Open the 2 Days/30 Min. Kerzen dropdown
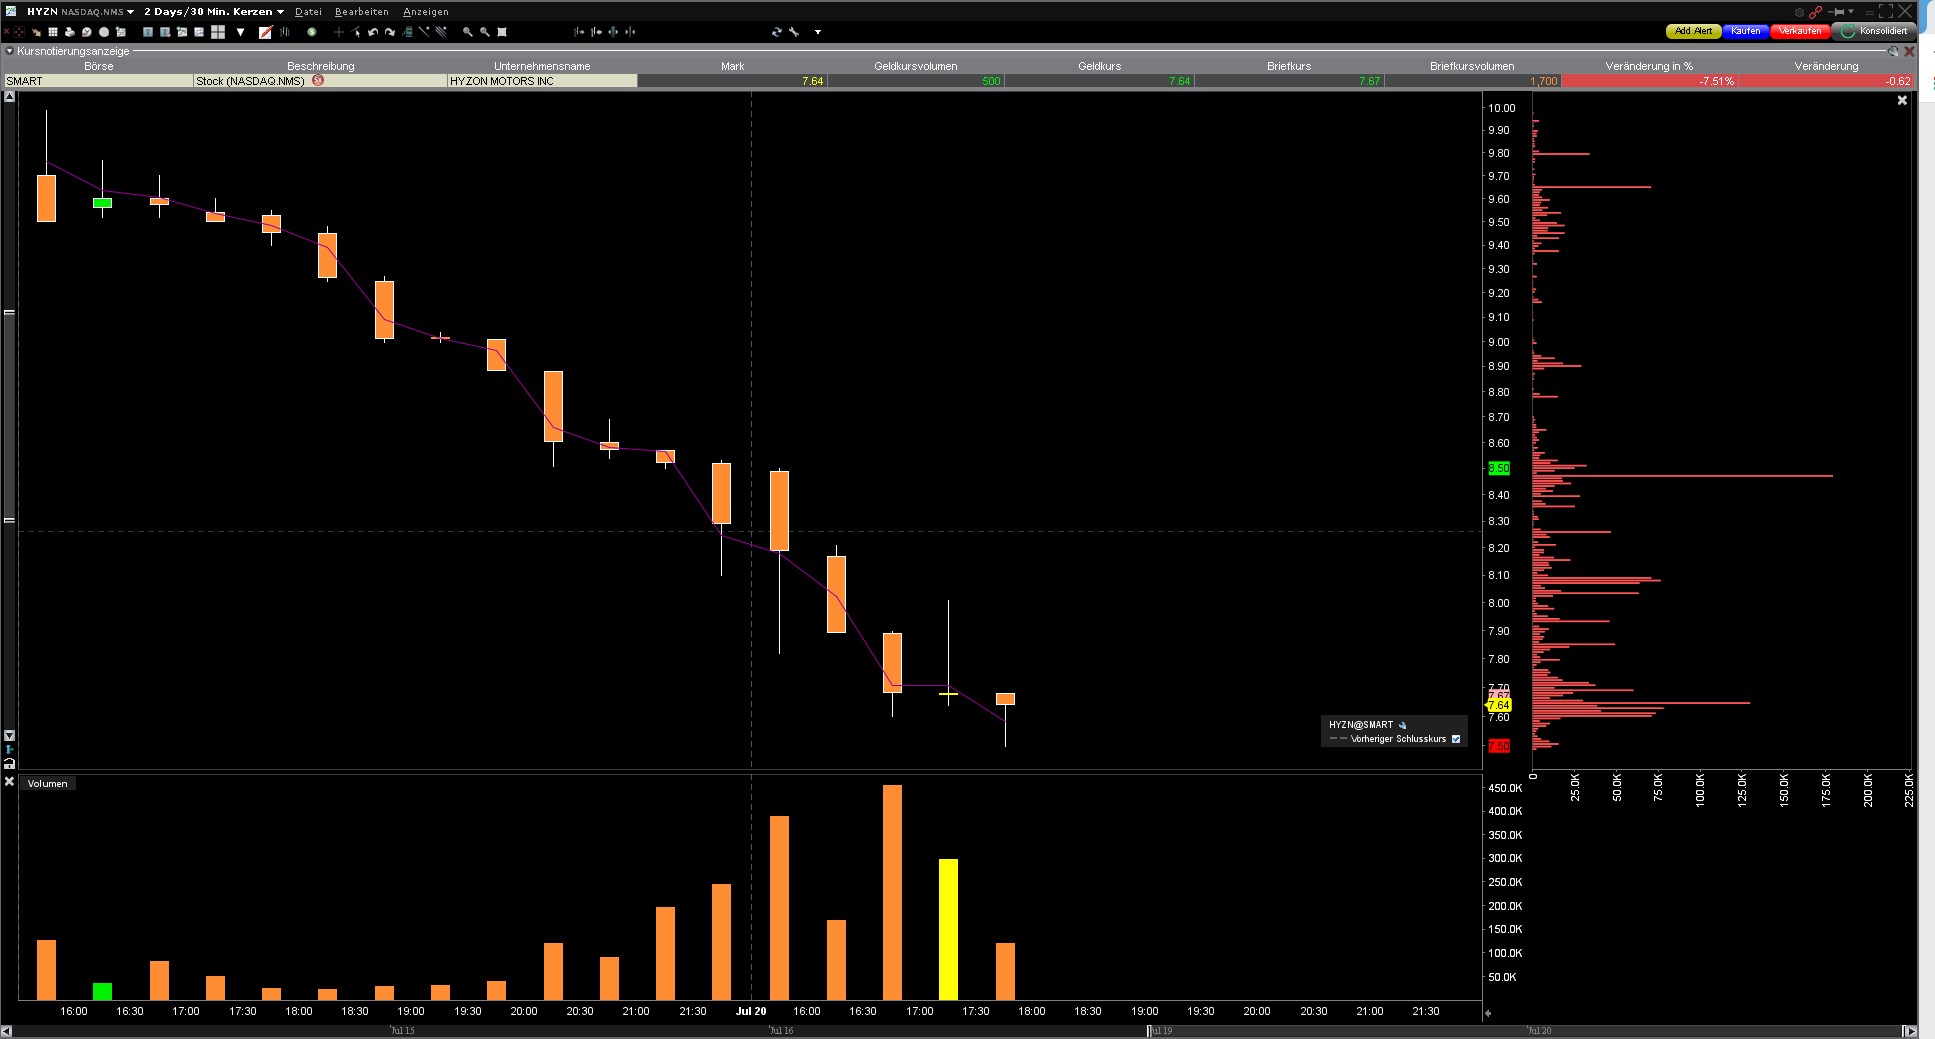 280,12
